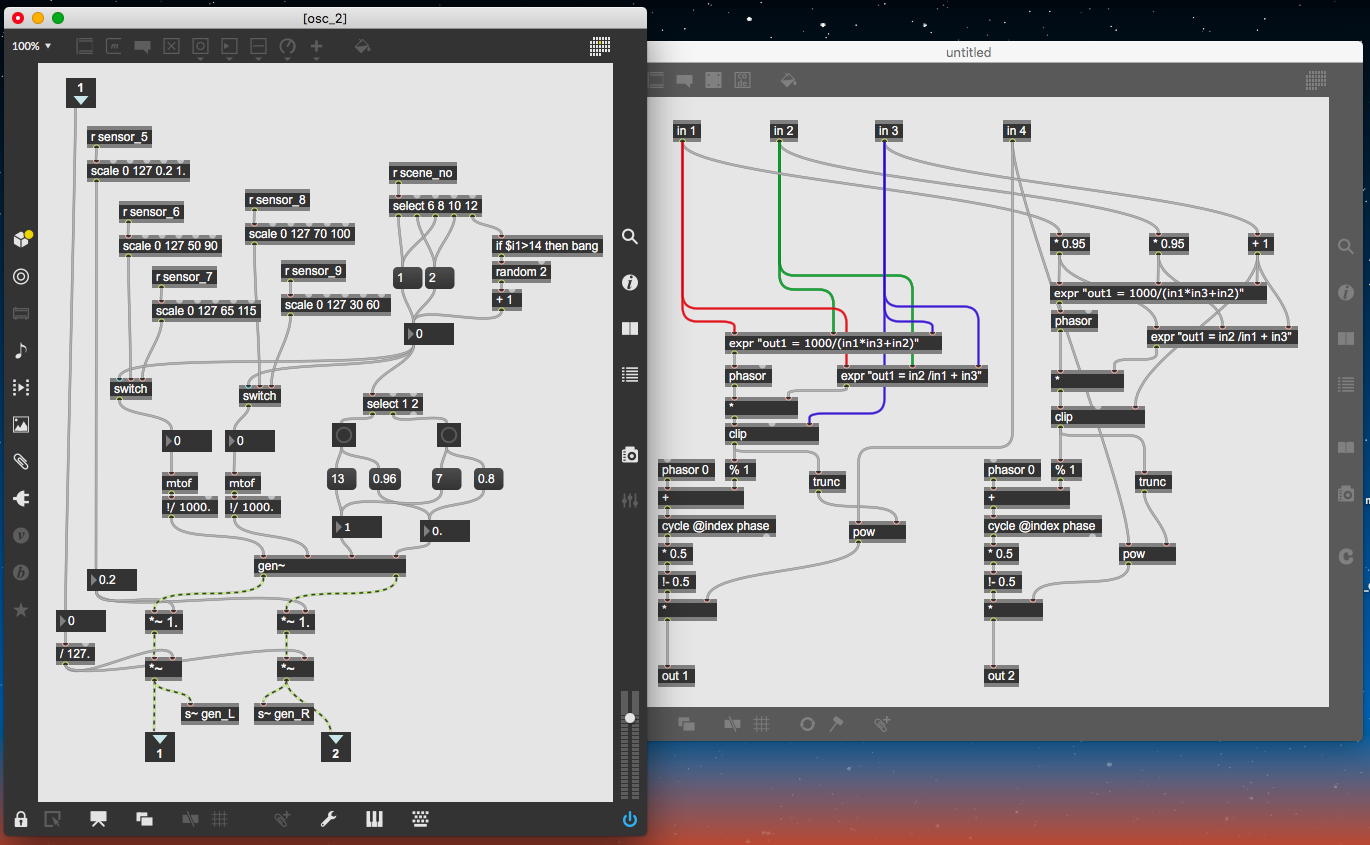Open the wrench debug tools icon
Image resolution: width=1370 pixels, height=845 pixels.
tap(328, 819)
